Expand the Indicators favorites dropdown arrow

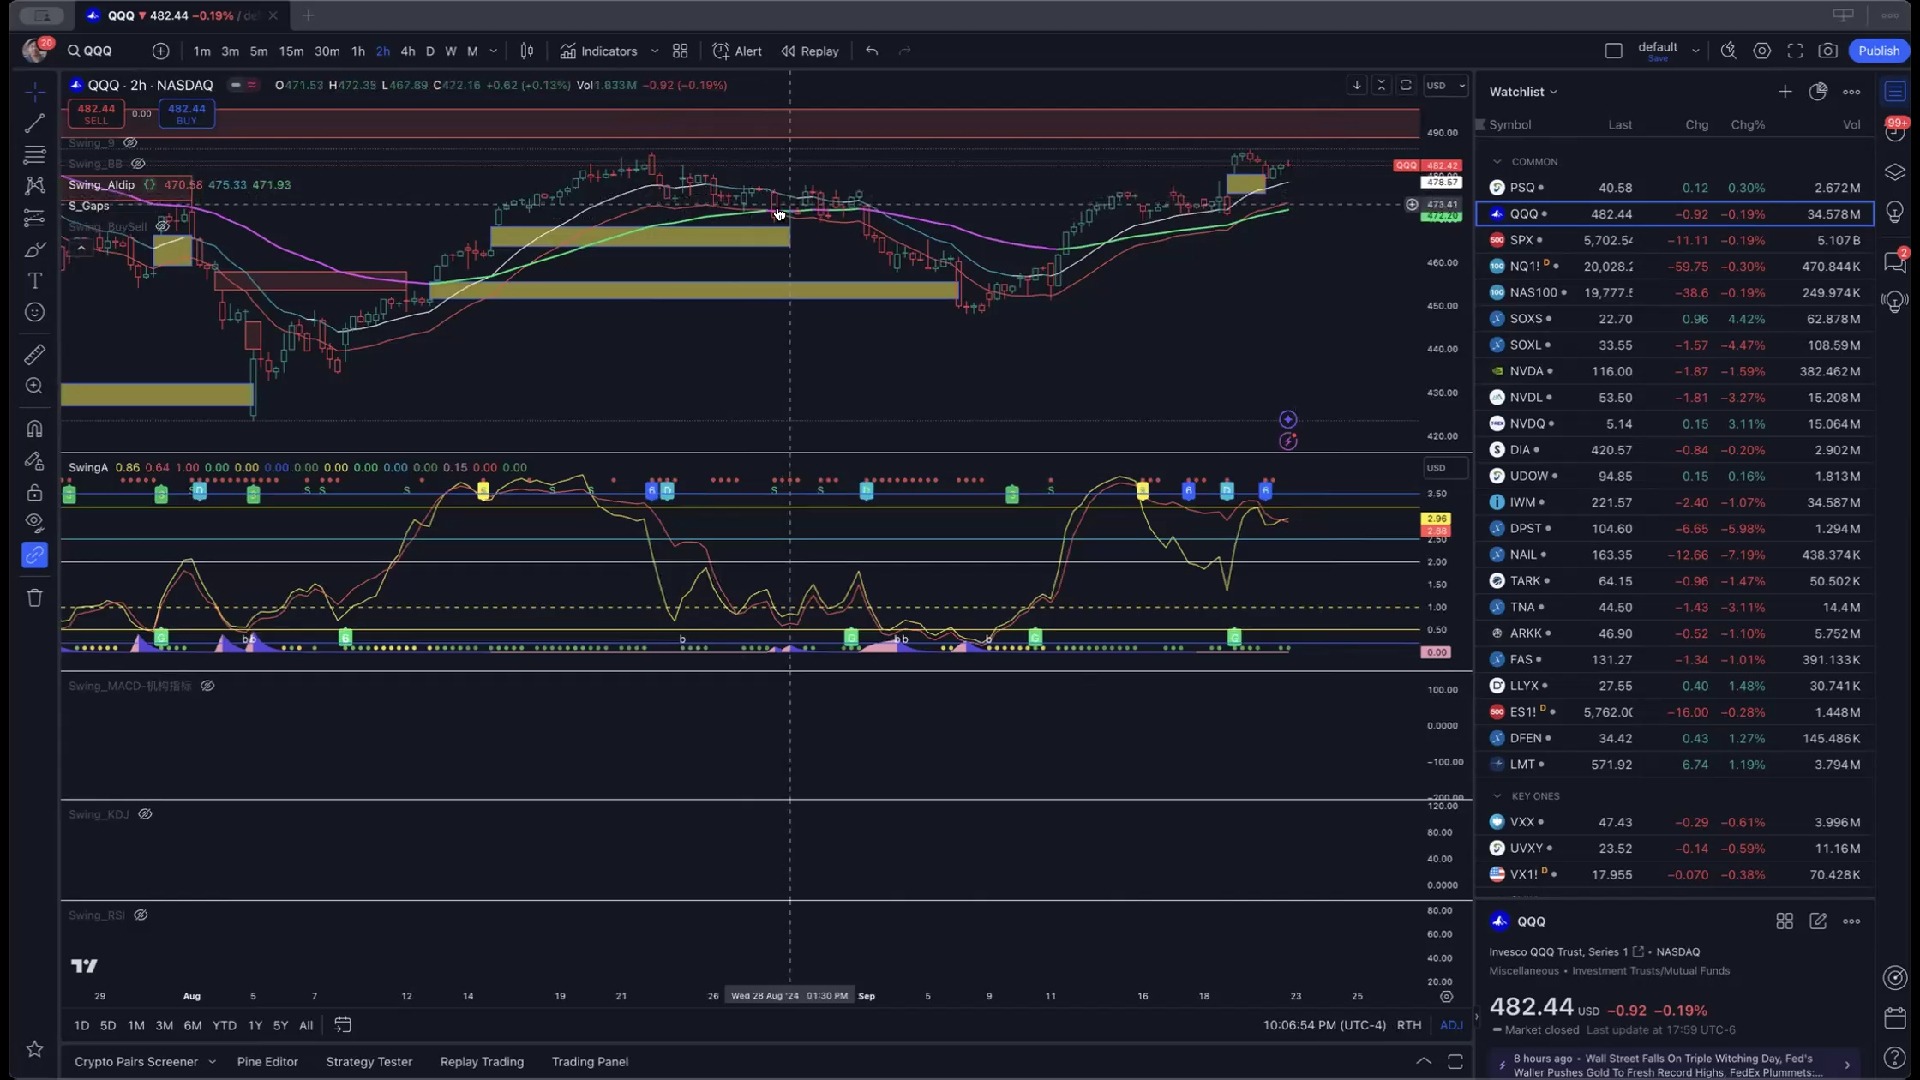(x=654, y=51)
